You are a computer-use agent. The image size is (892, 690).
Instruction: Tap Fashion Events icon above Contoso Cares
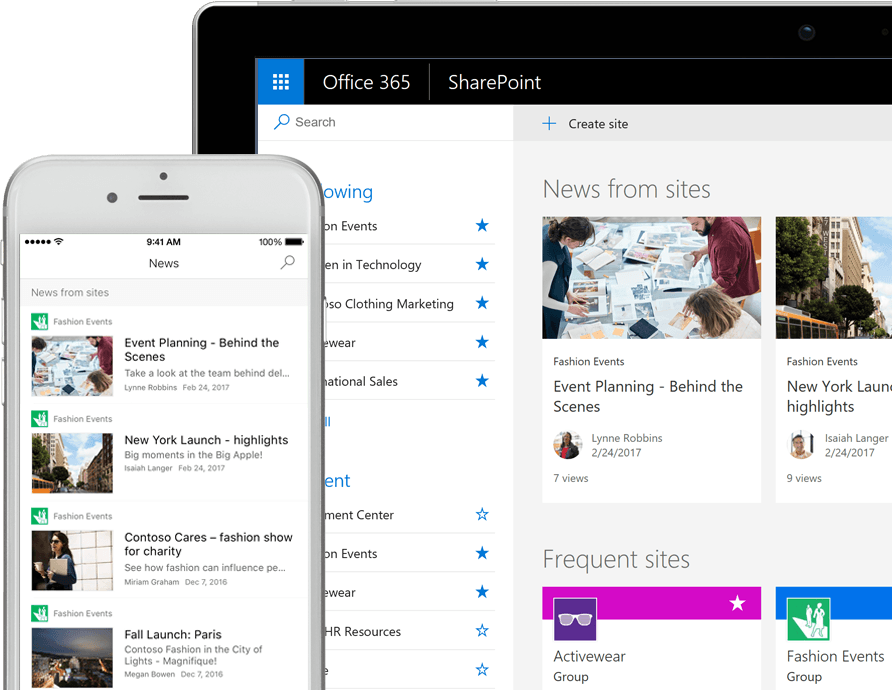pos(39,516)
